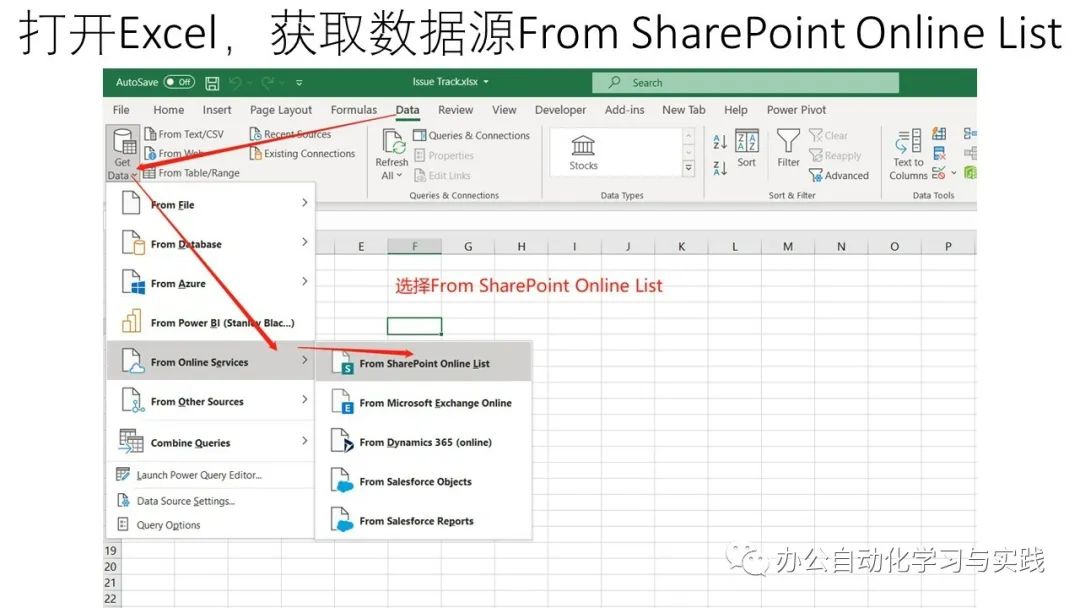Click the Save icon in title bar
Viewport: 1080px width, 608px height.
[x=212, y=83]
